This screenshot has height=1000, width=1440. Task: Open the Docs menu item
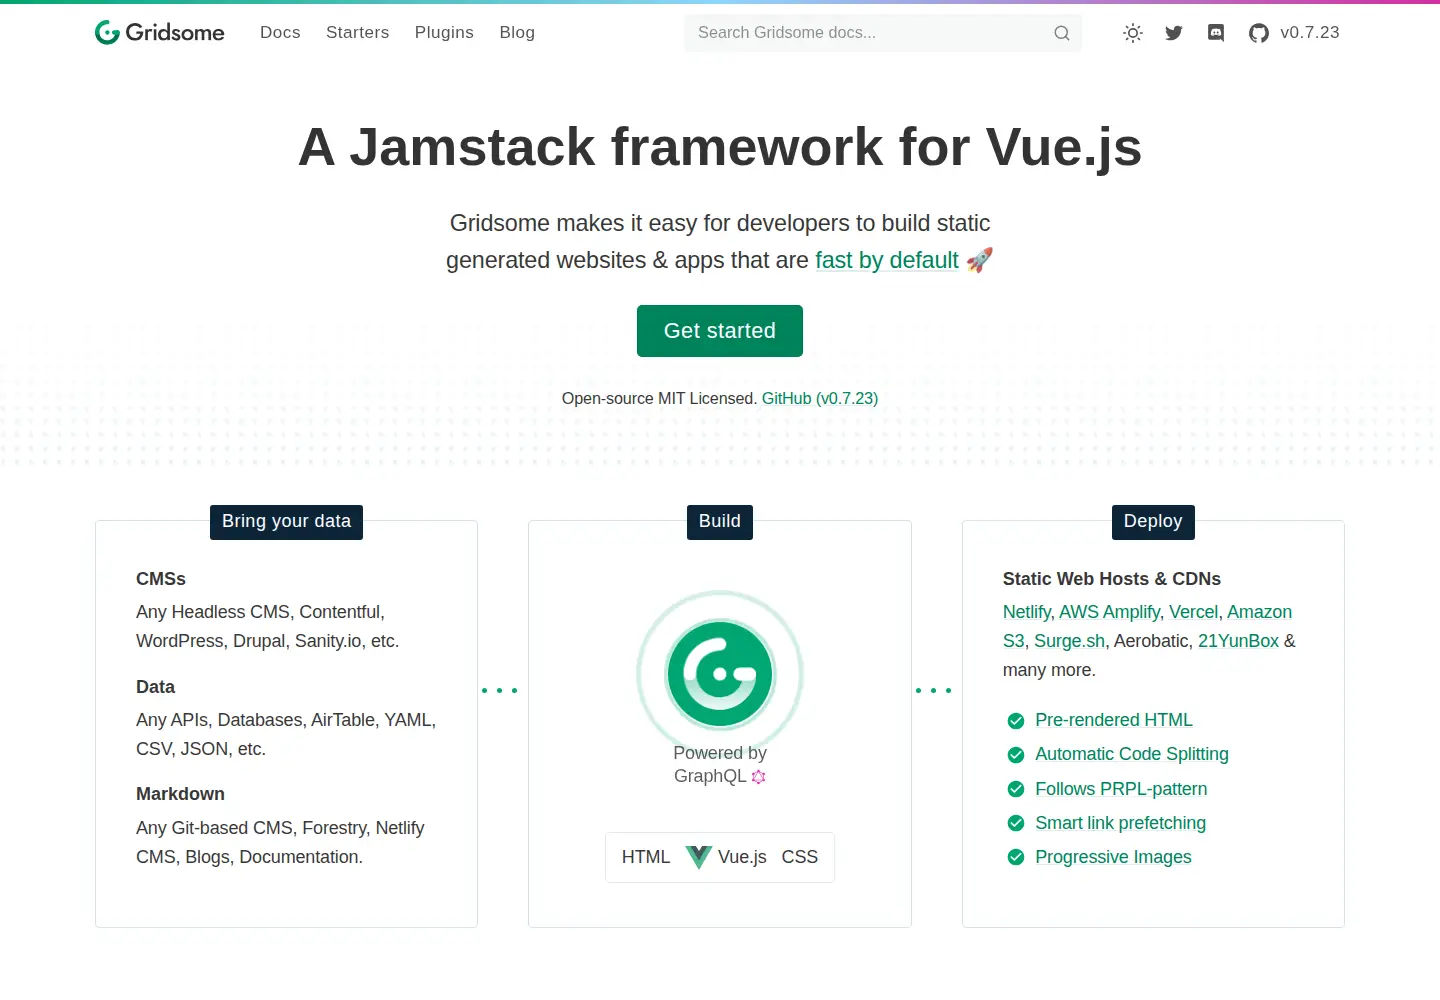pos(280,33)
